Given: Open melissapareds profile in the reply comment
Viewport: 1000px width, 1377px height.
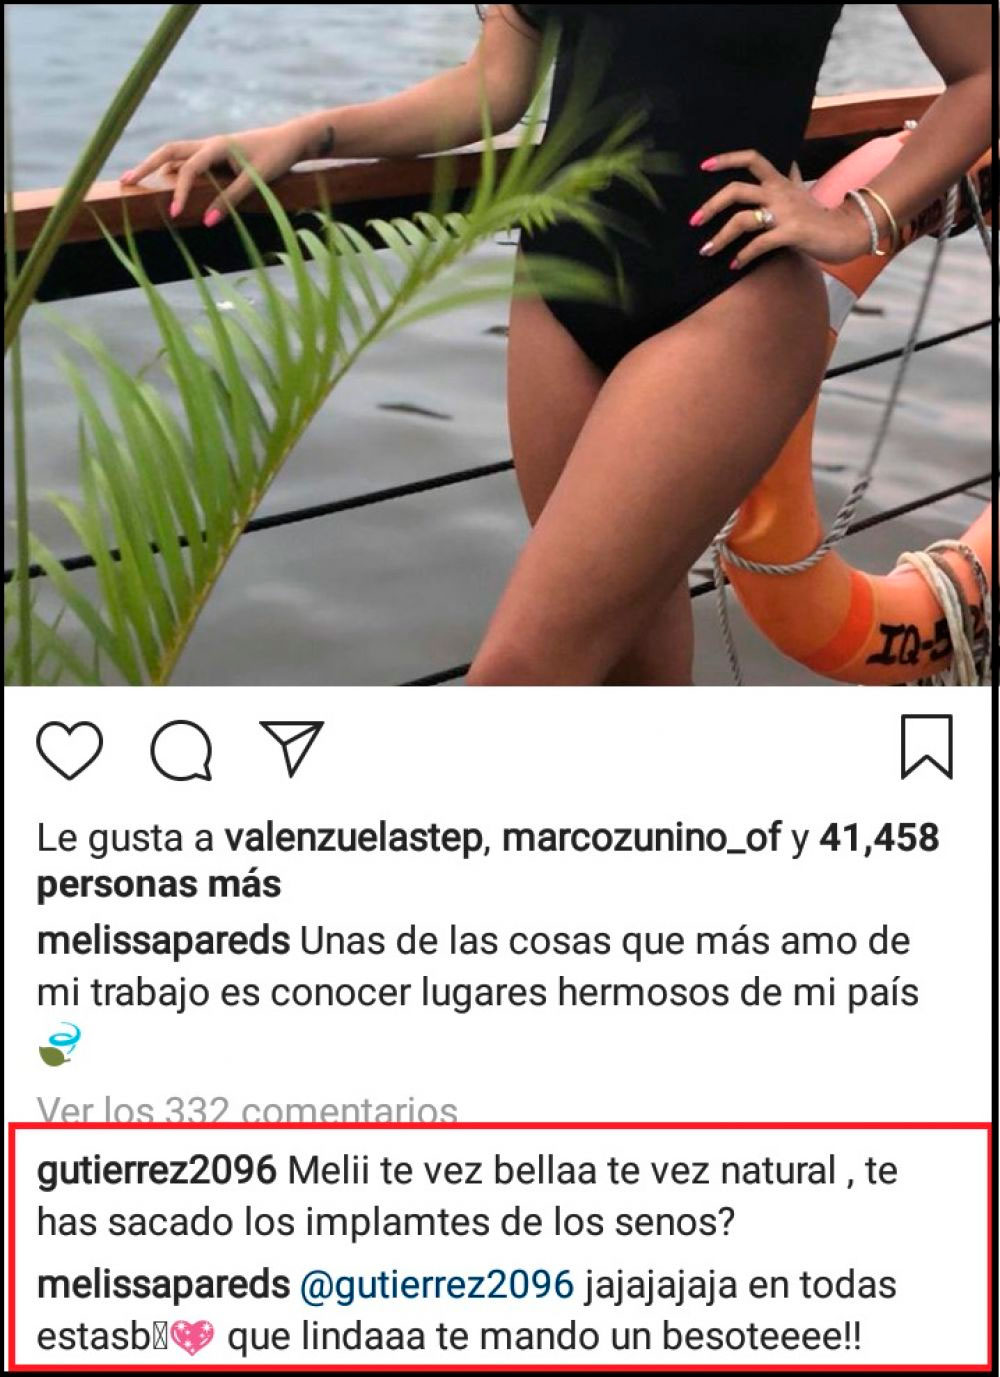Looking at the screenshot, I should point(163,1285).
